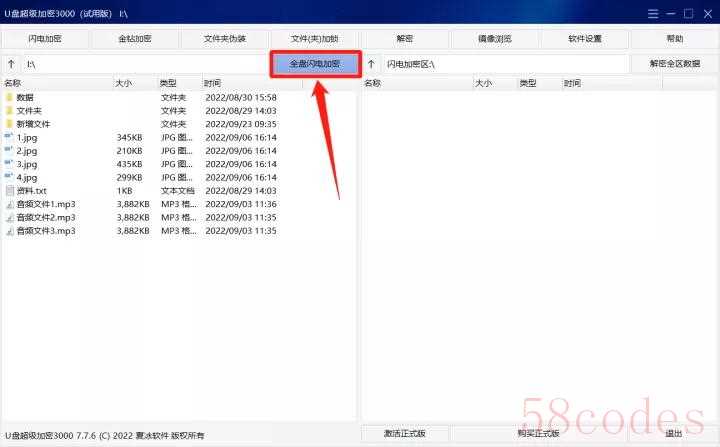Select the 数据 folder icon
Screen dimensions: 720x447
tap(9, 97)
